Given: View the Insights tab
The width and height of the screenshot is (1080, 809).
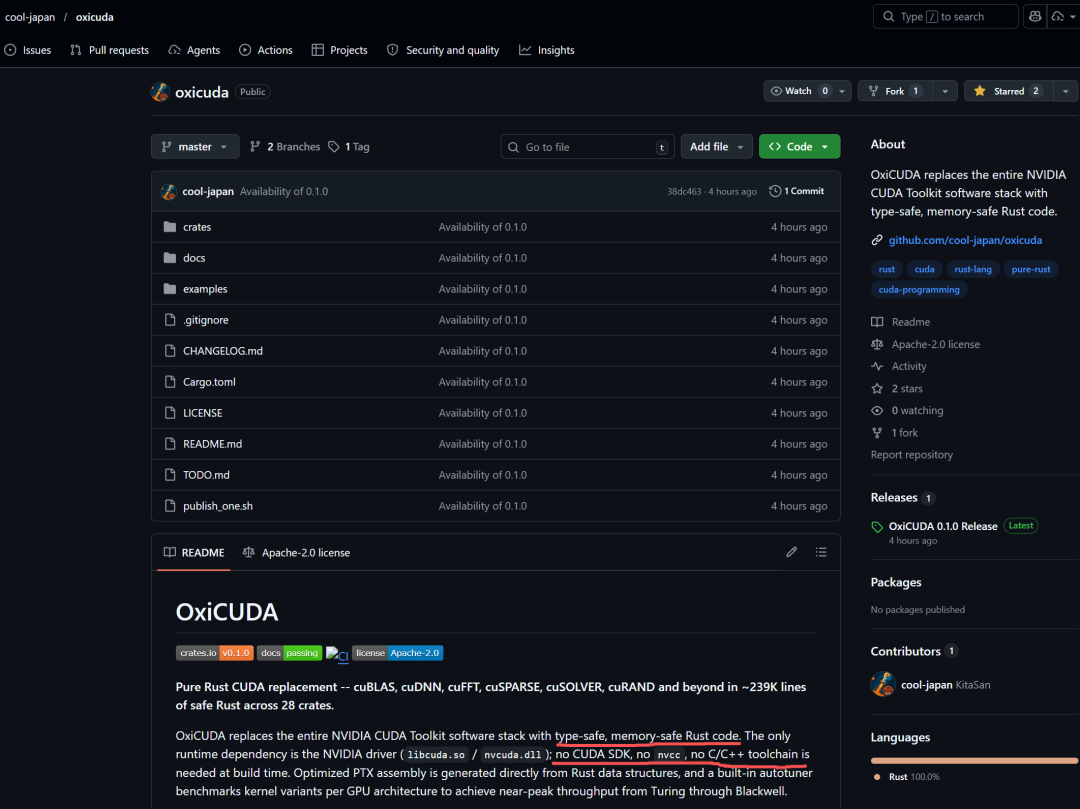Looking at the screenshot, I should click(x=547, y=50).
